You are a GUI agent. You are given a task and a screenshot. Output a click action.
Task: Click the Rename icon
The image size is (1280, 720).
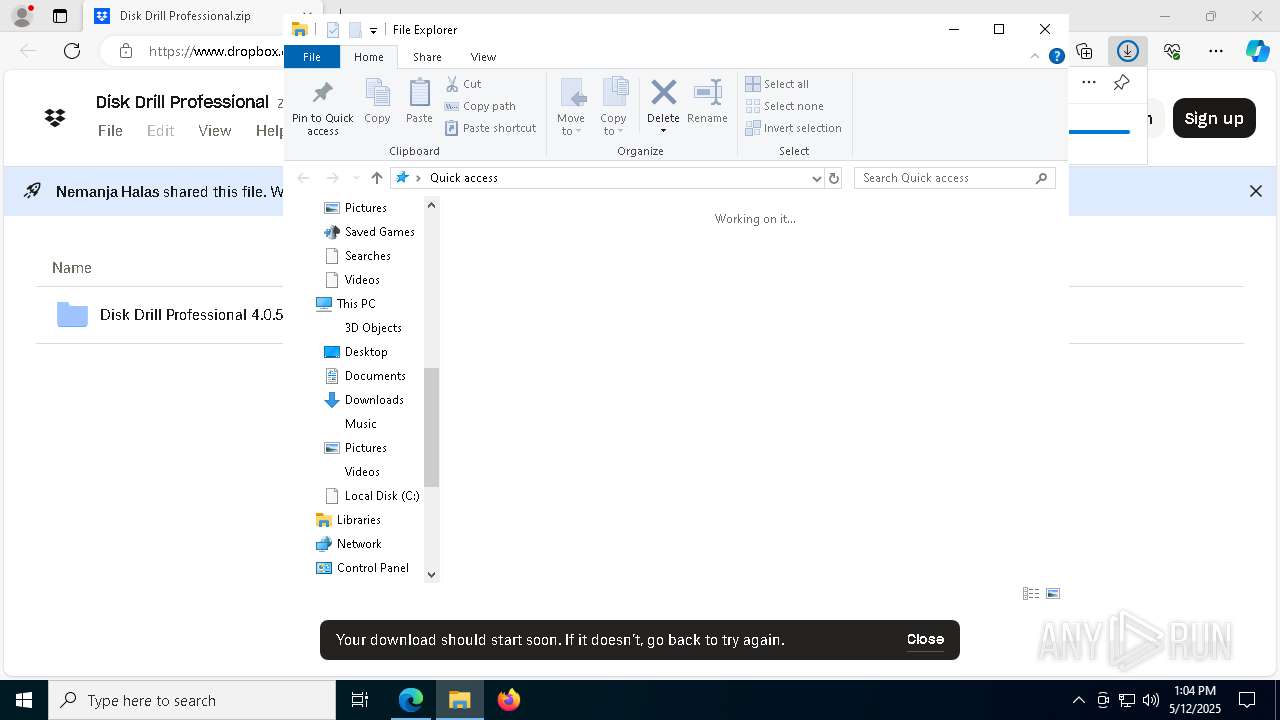[707, 93]
